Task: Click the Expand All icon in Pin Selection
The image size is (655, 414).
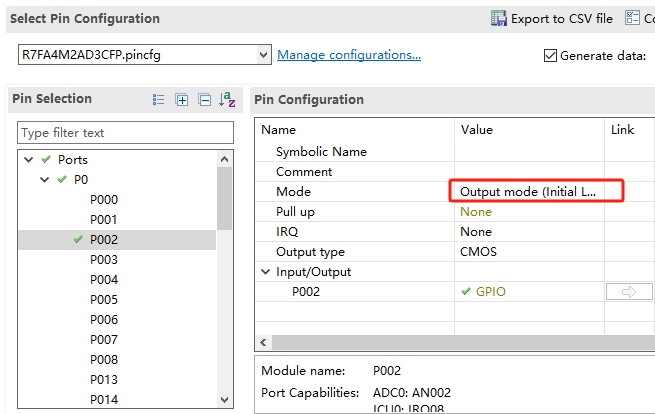Action: click(182, 100)
